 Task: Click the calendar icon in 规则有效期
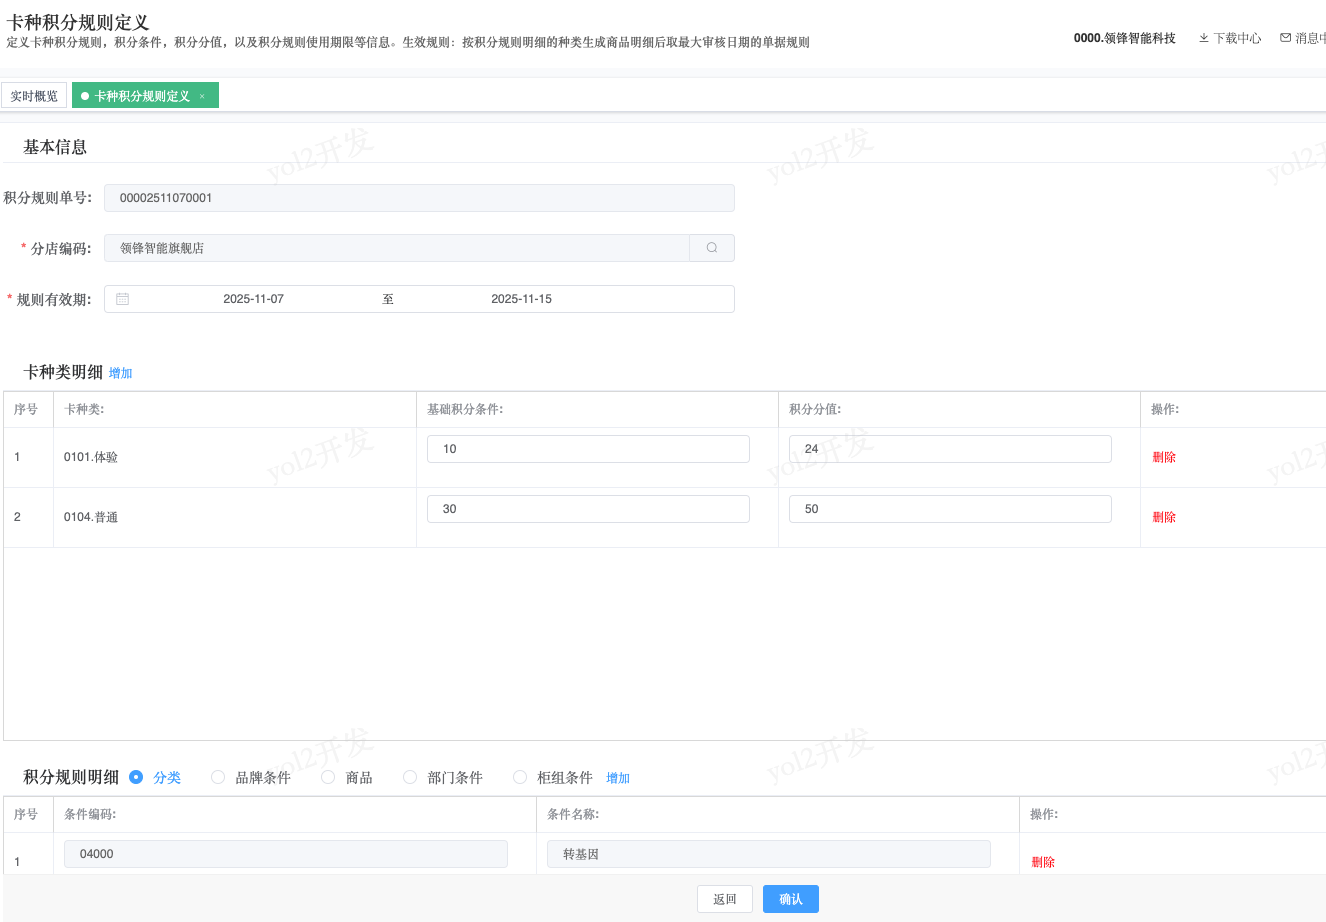(x=123, y=299)
